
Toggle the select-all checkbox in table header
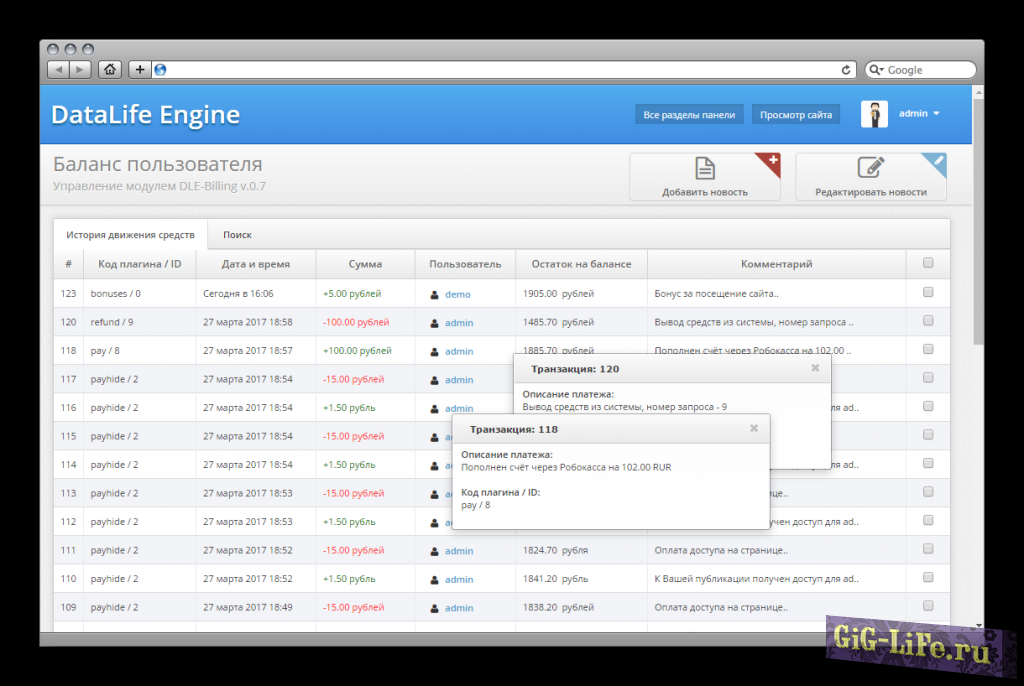coord(928,263)
